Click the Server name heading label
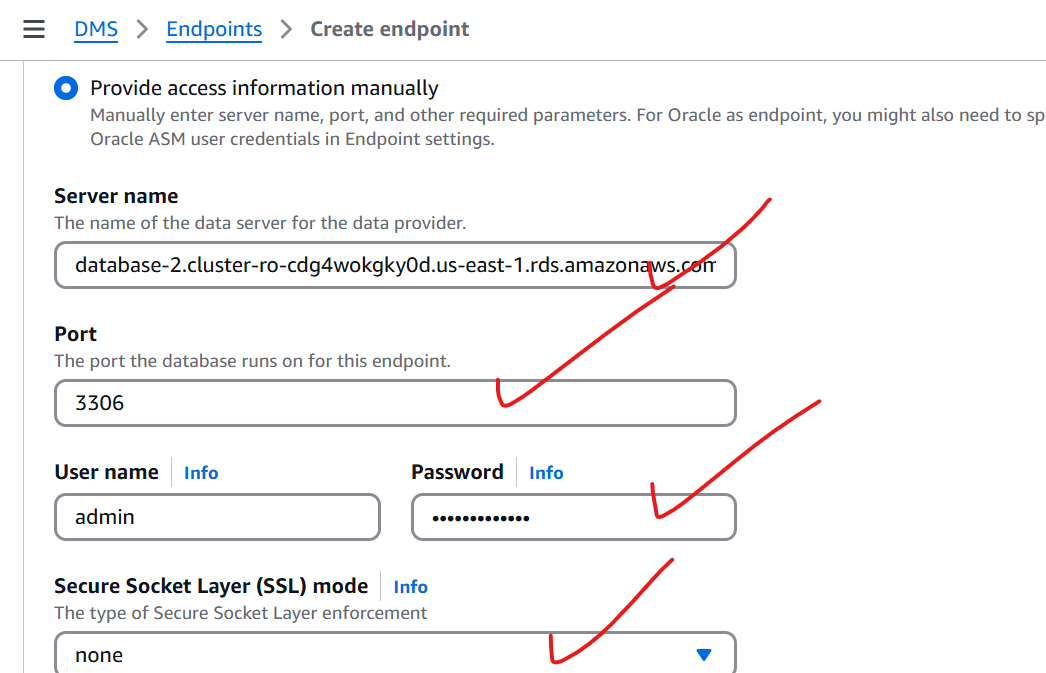Screen dimensions: 1046x673 (116, 196)
